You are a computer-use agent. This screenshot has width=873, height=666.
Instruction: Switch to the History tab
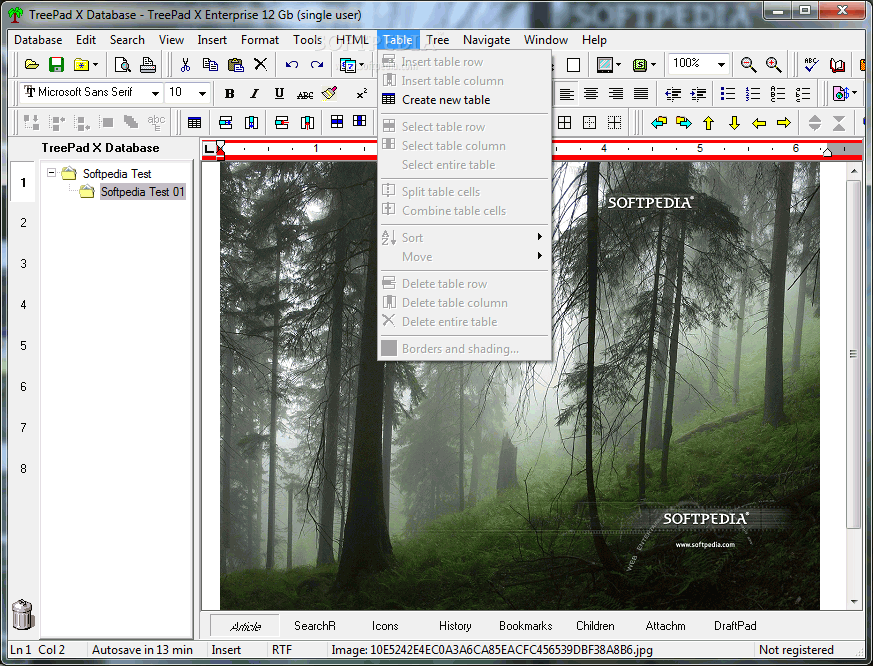pos(455,626)
